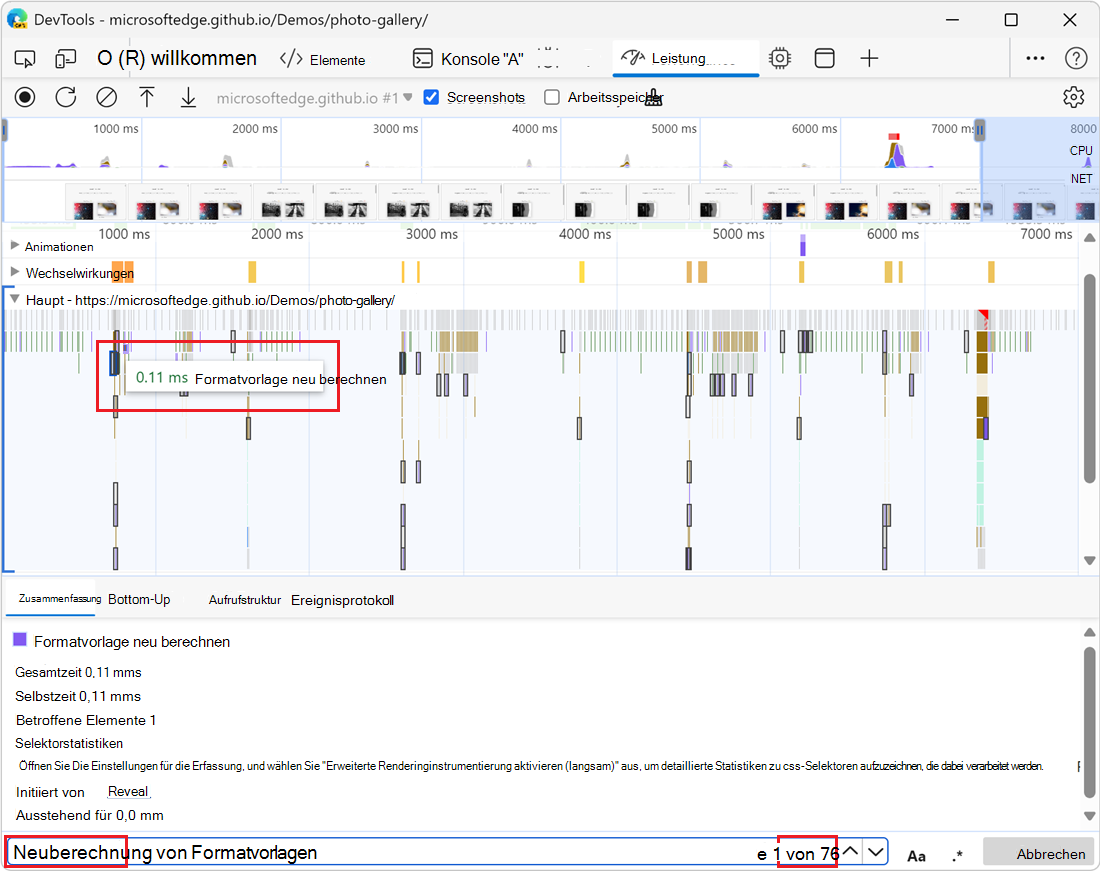Expand the Wechselwirkungen track
Viewport: 1100px width, 871px height.
pyautogui.click(x=15, y=272)
